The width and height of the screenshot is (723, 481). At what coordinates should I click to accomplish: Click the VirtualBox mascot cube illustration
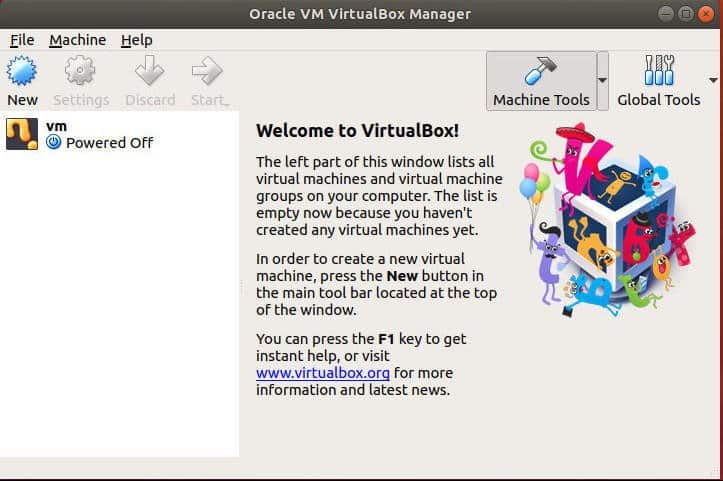click(607, 220)
